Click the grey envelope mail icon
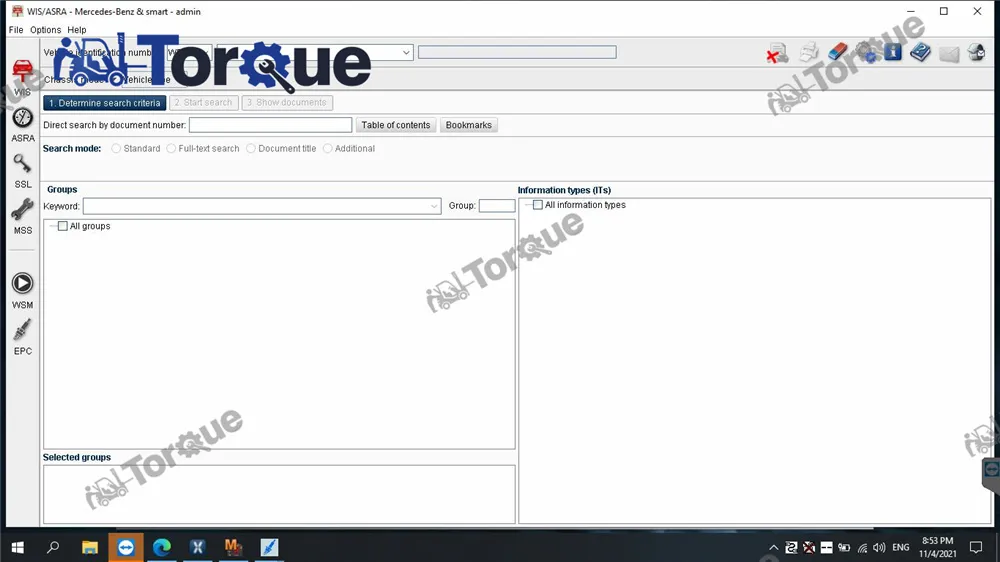Image resolution: width=1000 pixels, height=562 pixels. (949, 54)
